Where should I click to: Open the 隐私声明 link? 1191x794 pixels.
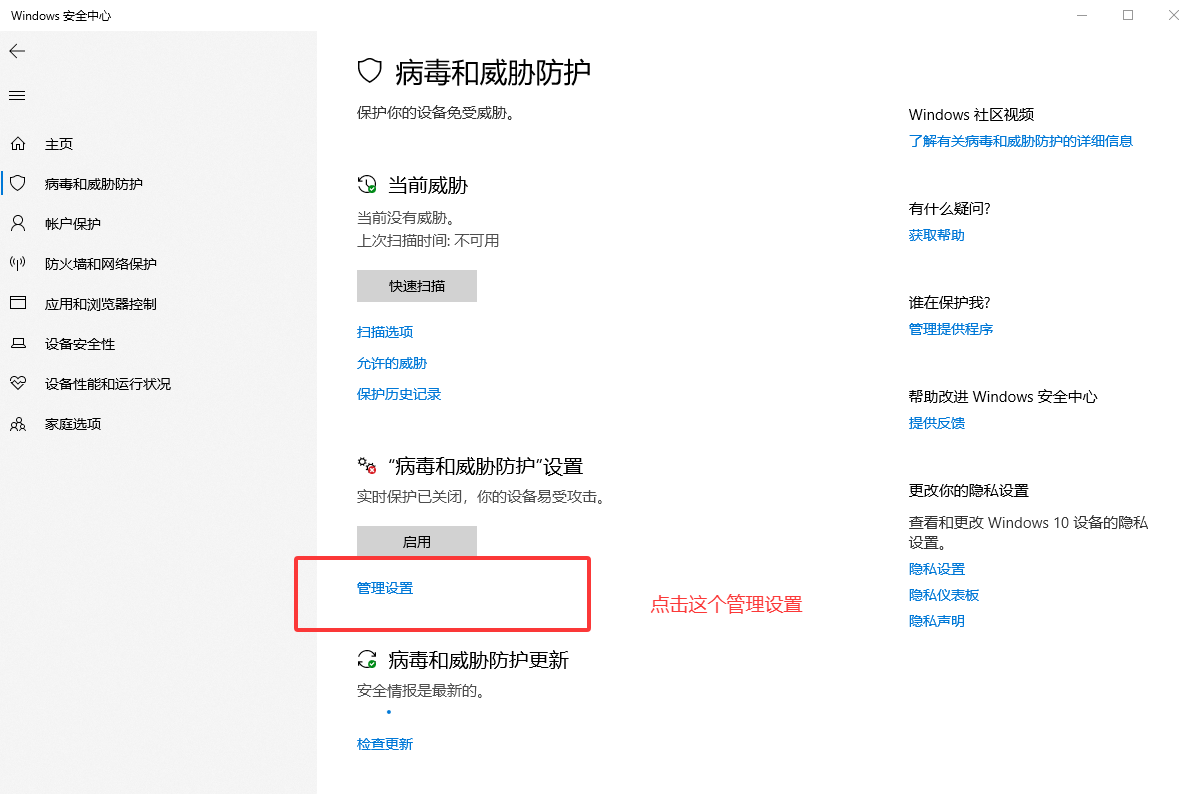pyautogui.click(x=937, y=621)
